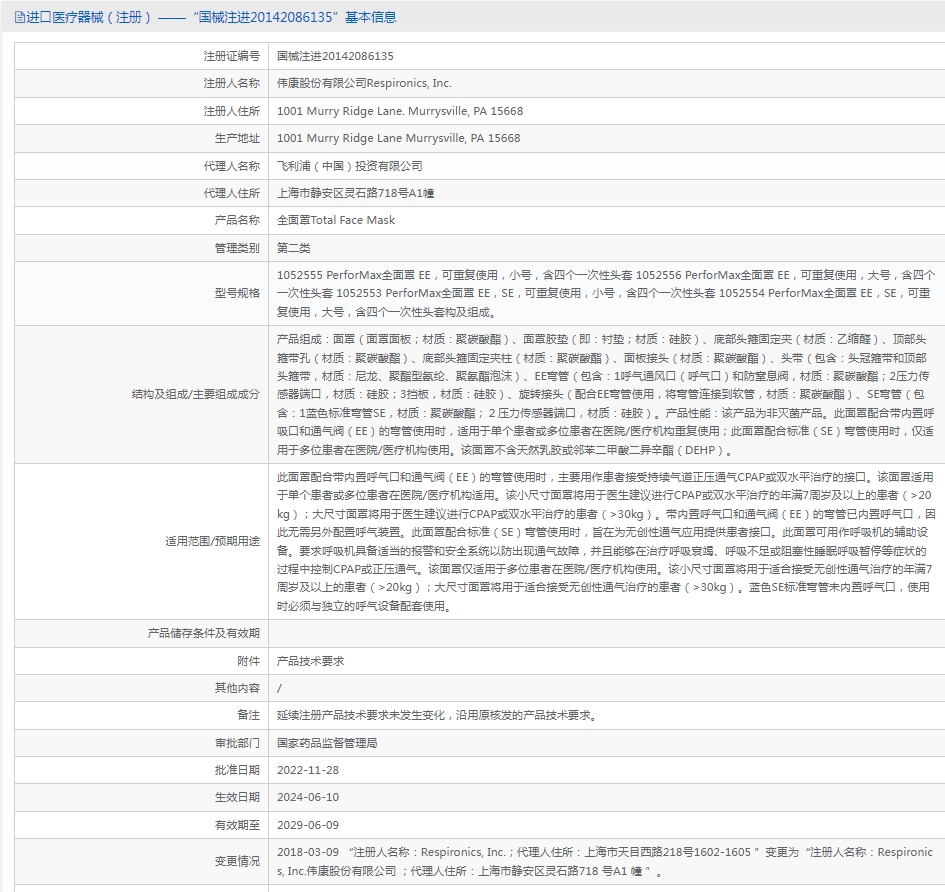Click the 型号规格 label
The width and height of the screenshot is (945, 892).
point(237,293)
